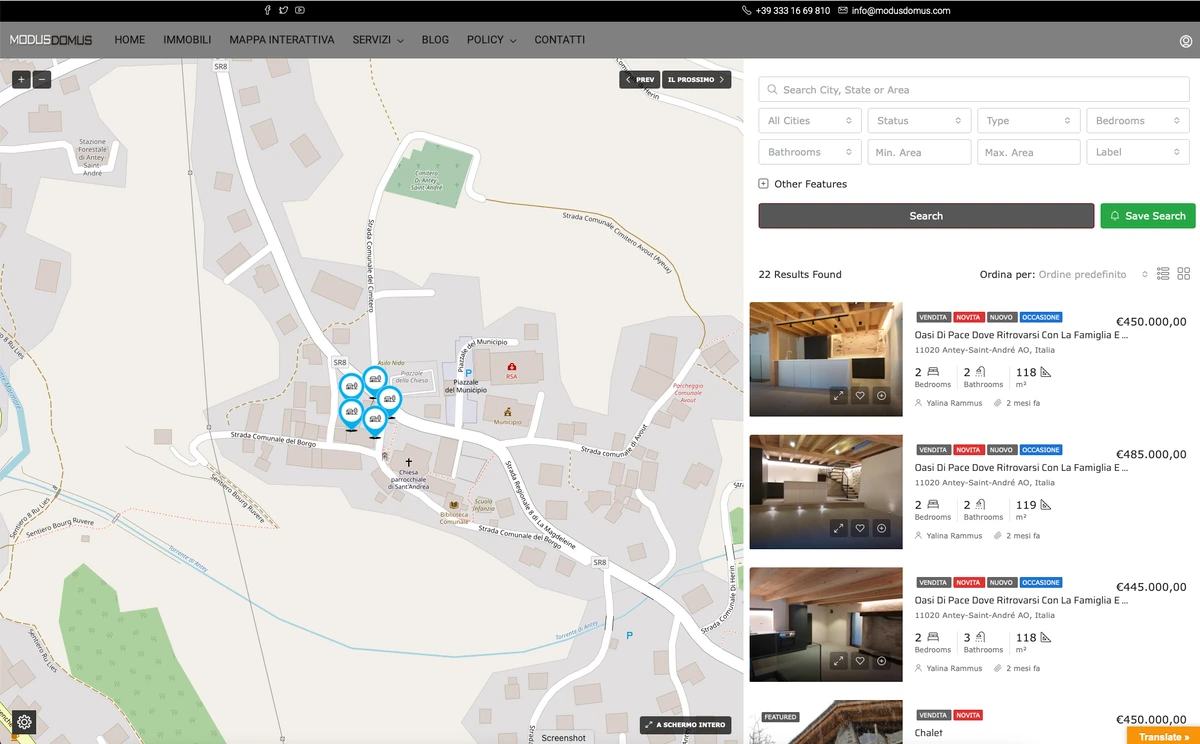Open the YouTube icon in top bar
1200x744 pixels.
[x=300, y=10]
